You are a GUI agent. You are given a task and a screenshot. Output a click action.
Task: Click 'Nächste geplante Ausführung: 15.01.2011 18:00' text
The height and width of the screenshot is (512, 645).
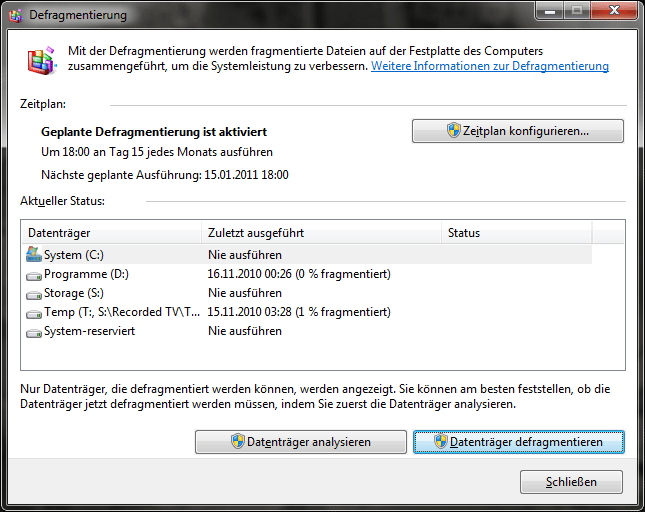point(165,175)
